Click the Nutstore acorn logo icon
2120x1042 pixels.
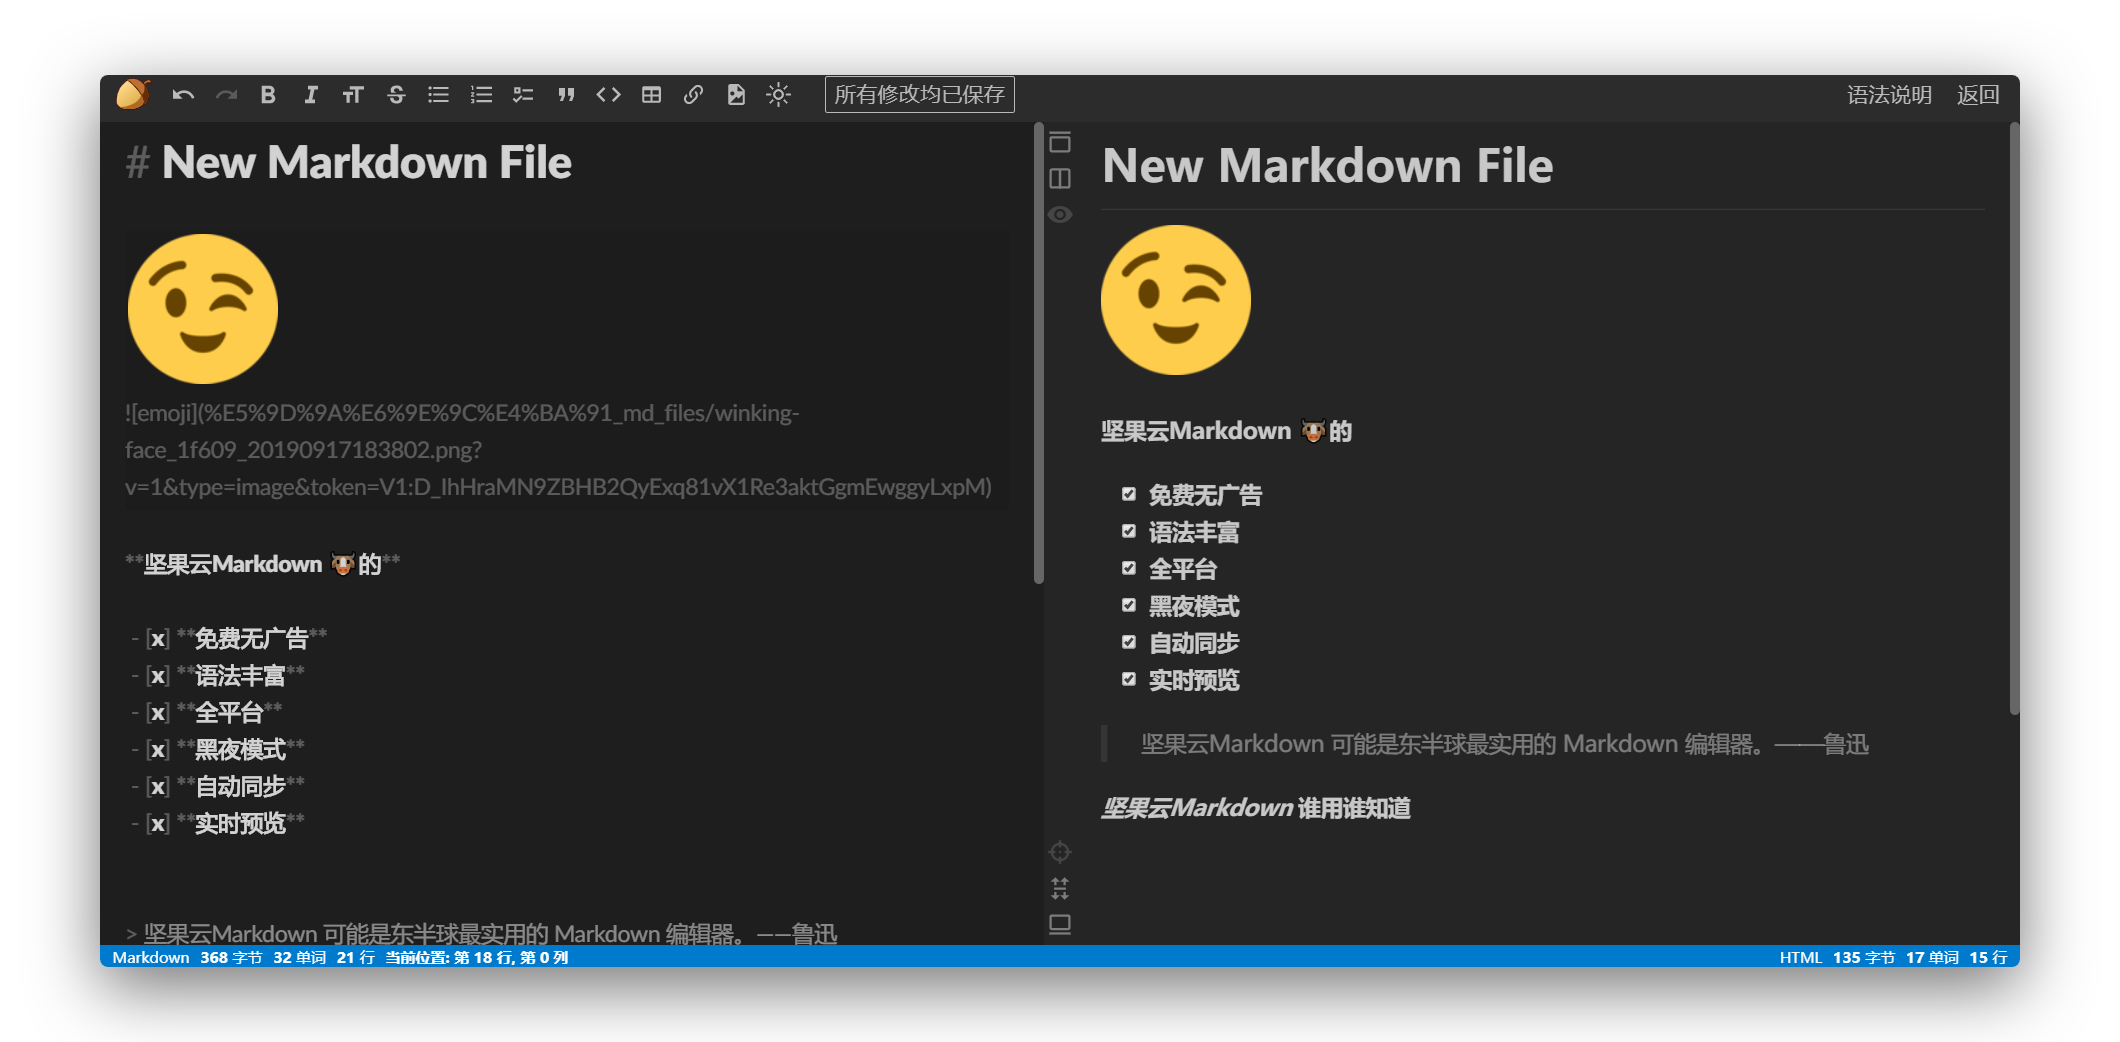(133, 94)
